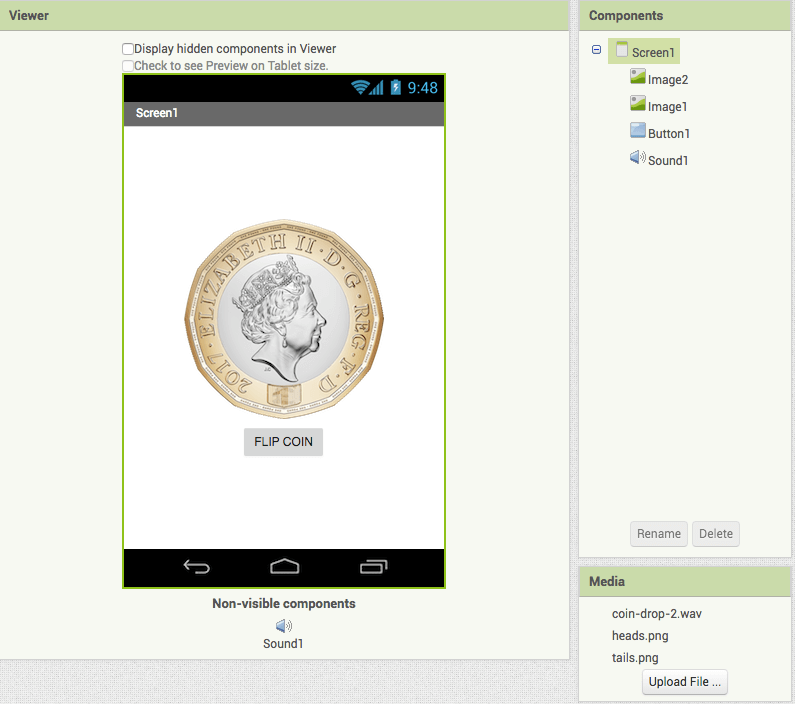Select coin-drop-2.wav in Media
This screenshot has height=704, width=795.
[x=657, y=614]
